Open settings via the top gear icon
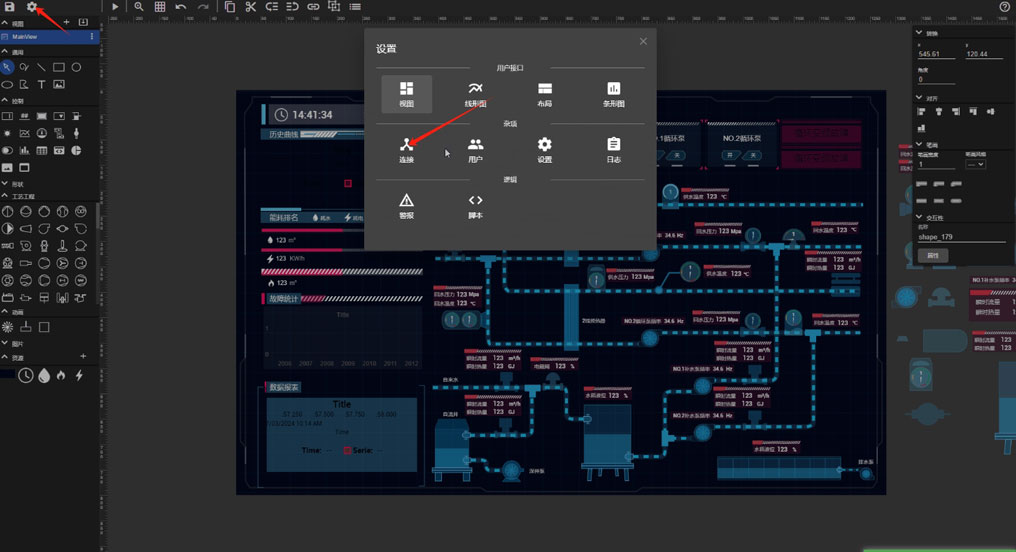The width and height of the screenshot is (1016, 552). click(32, 7)
